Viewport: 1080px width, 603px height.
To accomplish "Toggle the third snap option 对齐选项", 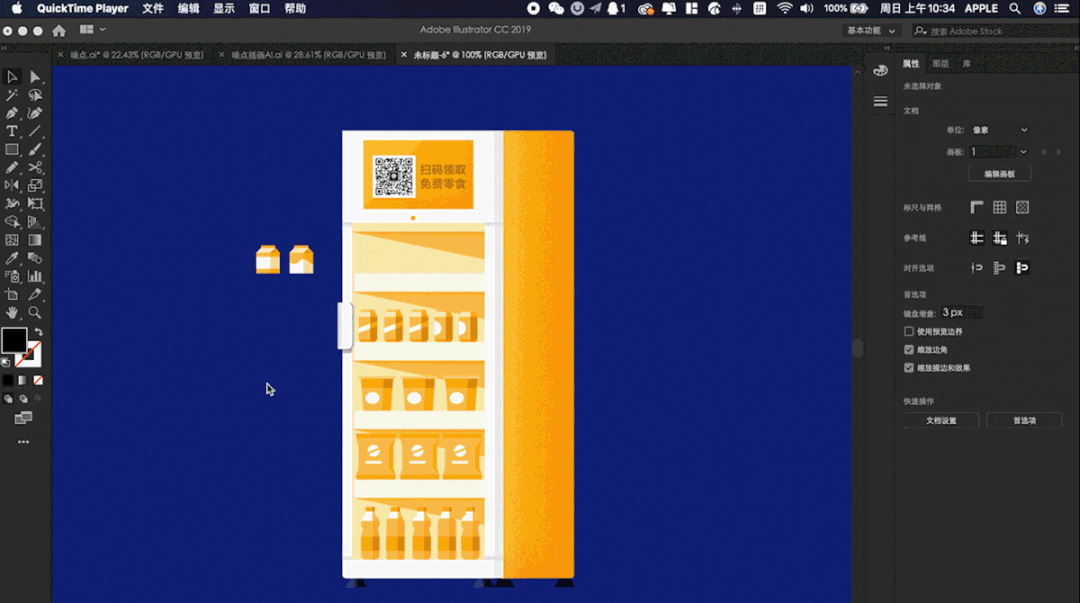I will click(x=1022, y=268).
